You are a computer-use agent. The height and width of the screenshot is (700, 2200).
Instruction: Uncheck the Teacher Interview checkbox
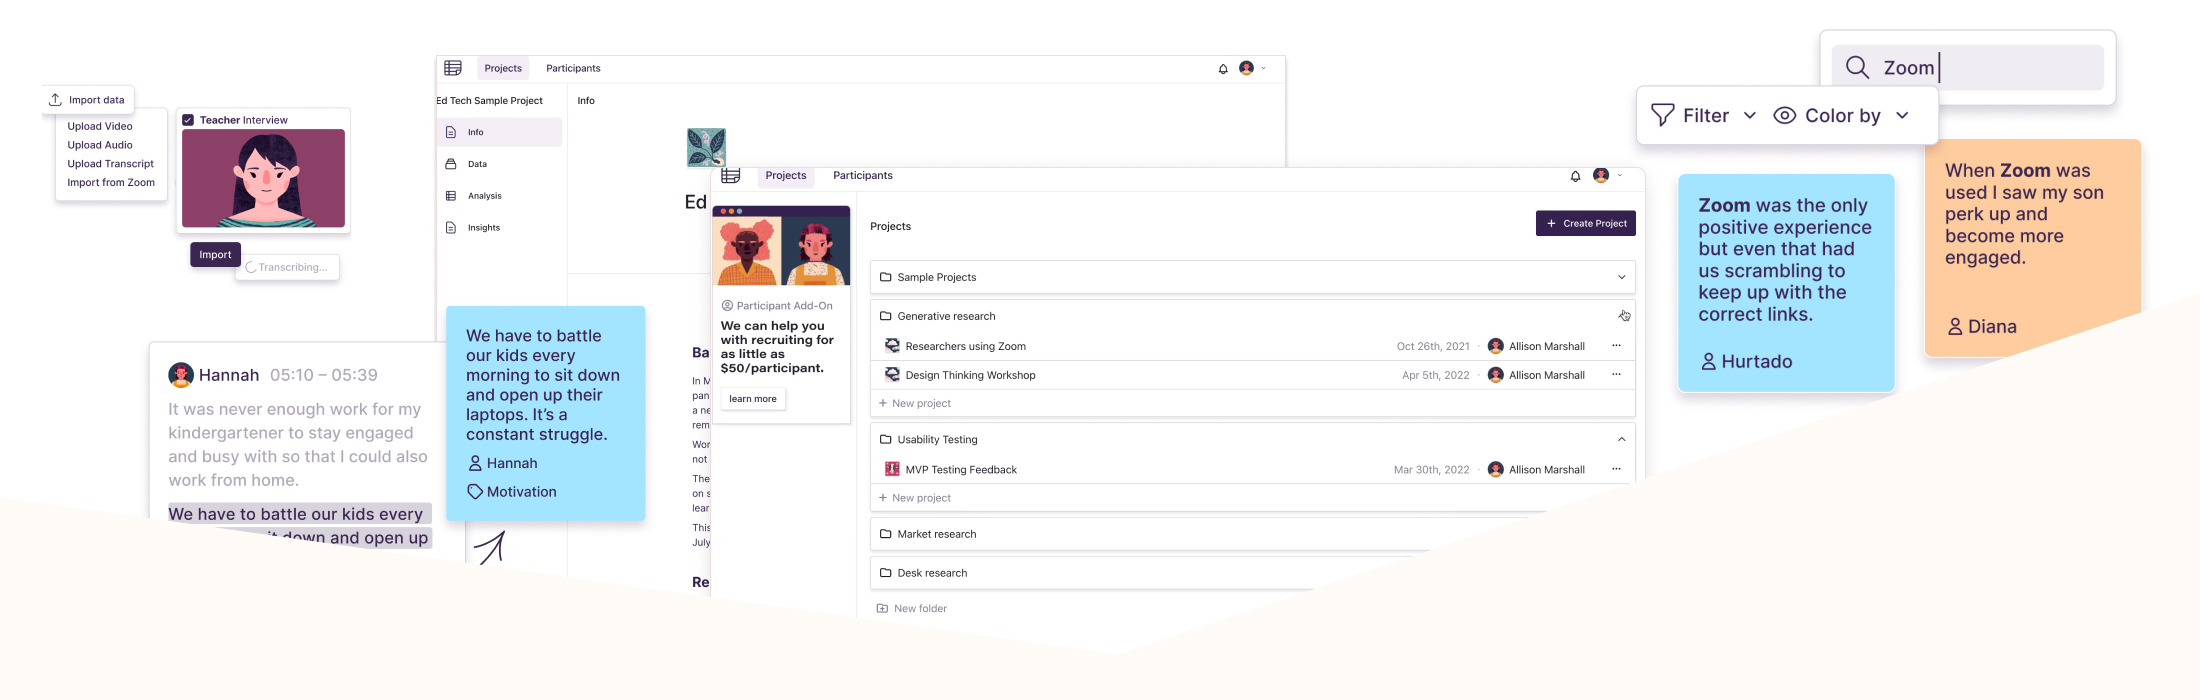click(188, 120)
